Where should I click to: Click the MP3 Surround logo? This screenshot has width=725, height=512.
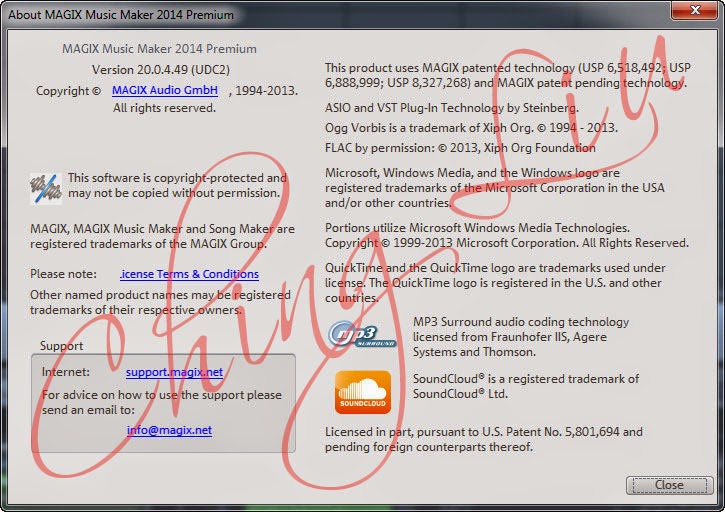point(362,335)
